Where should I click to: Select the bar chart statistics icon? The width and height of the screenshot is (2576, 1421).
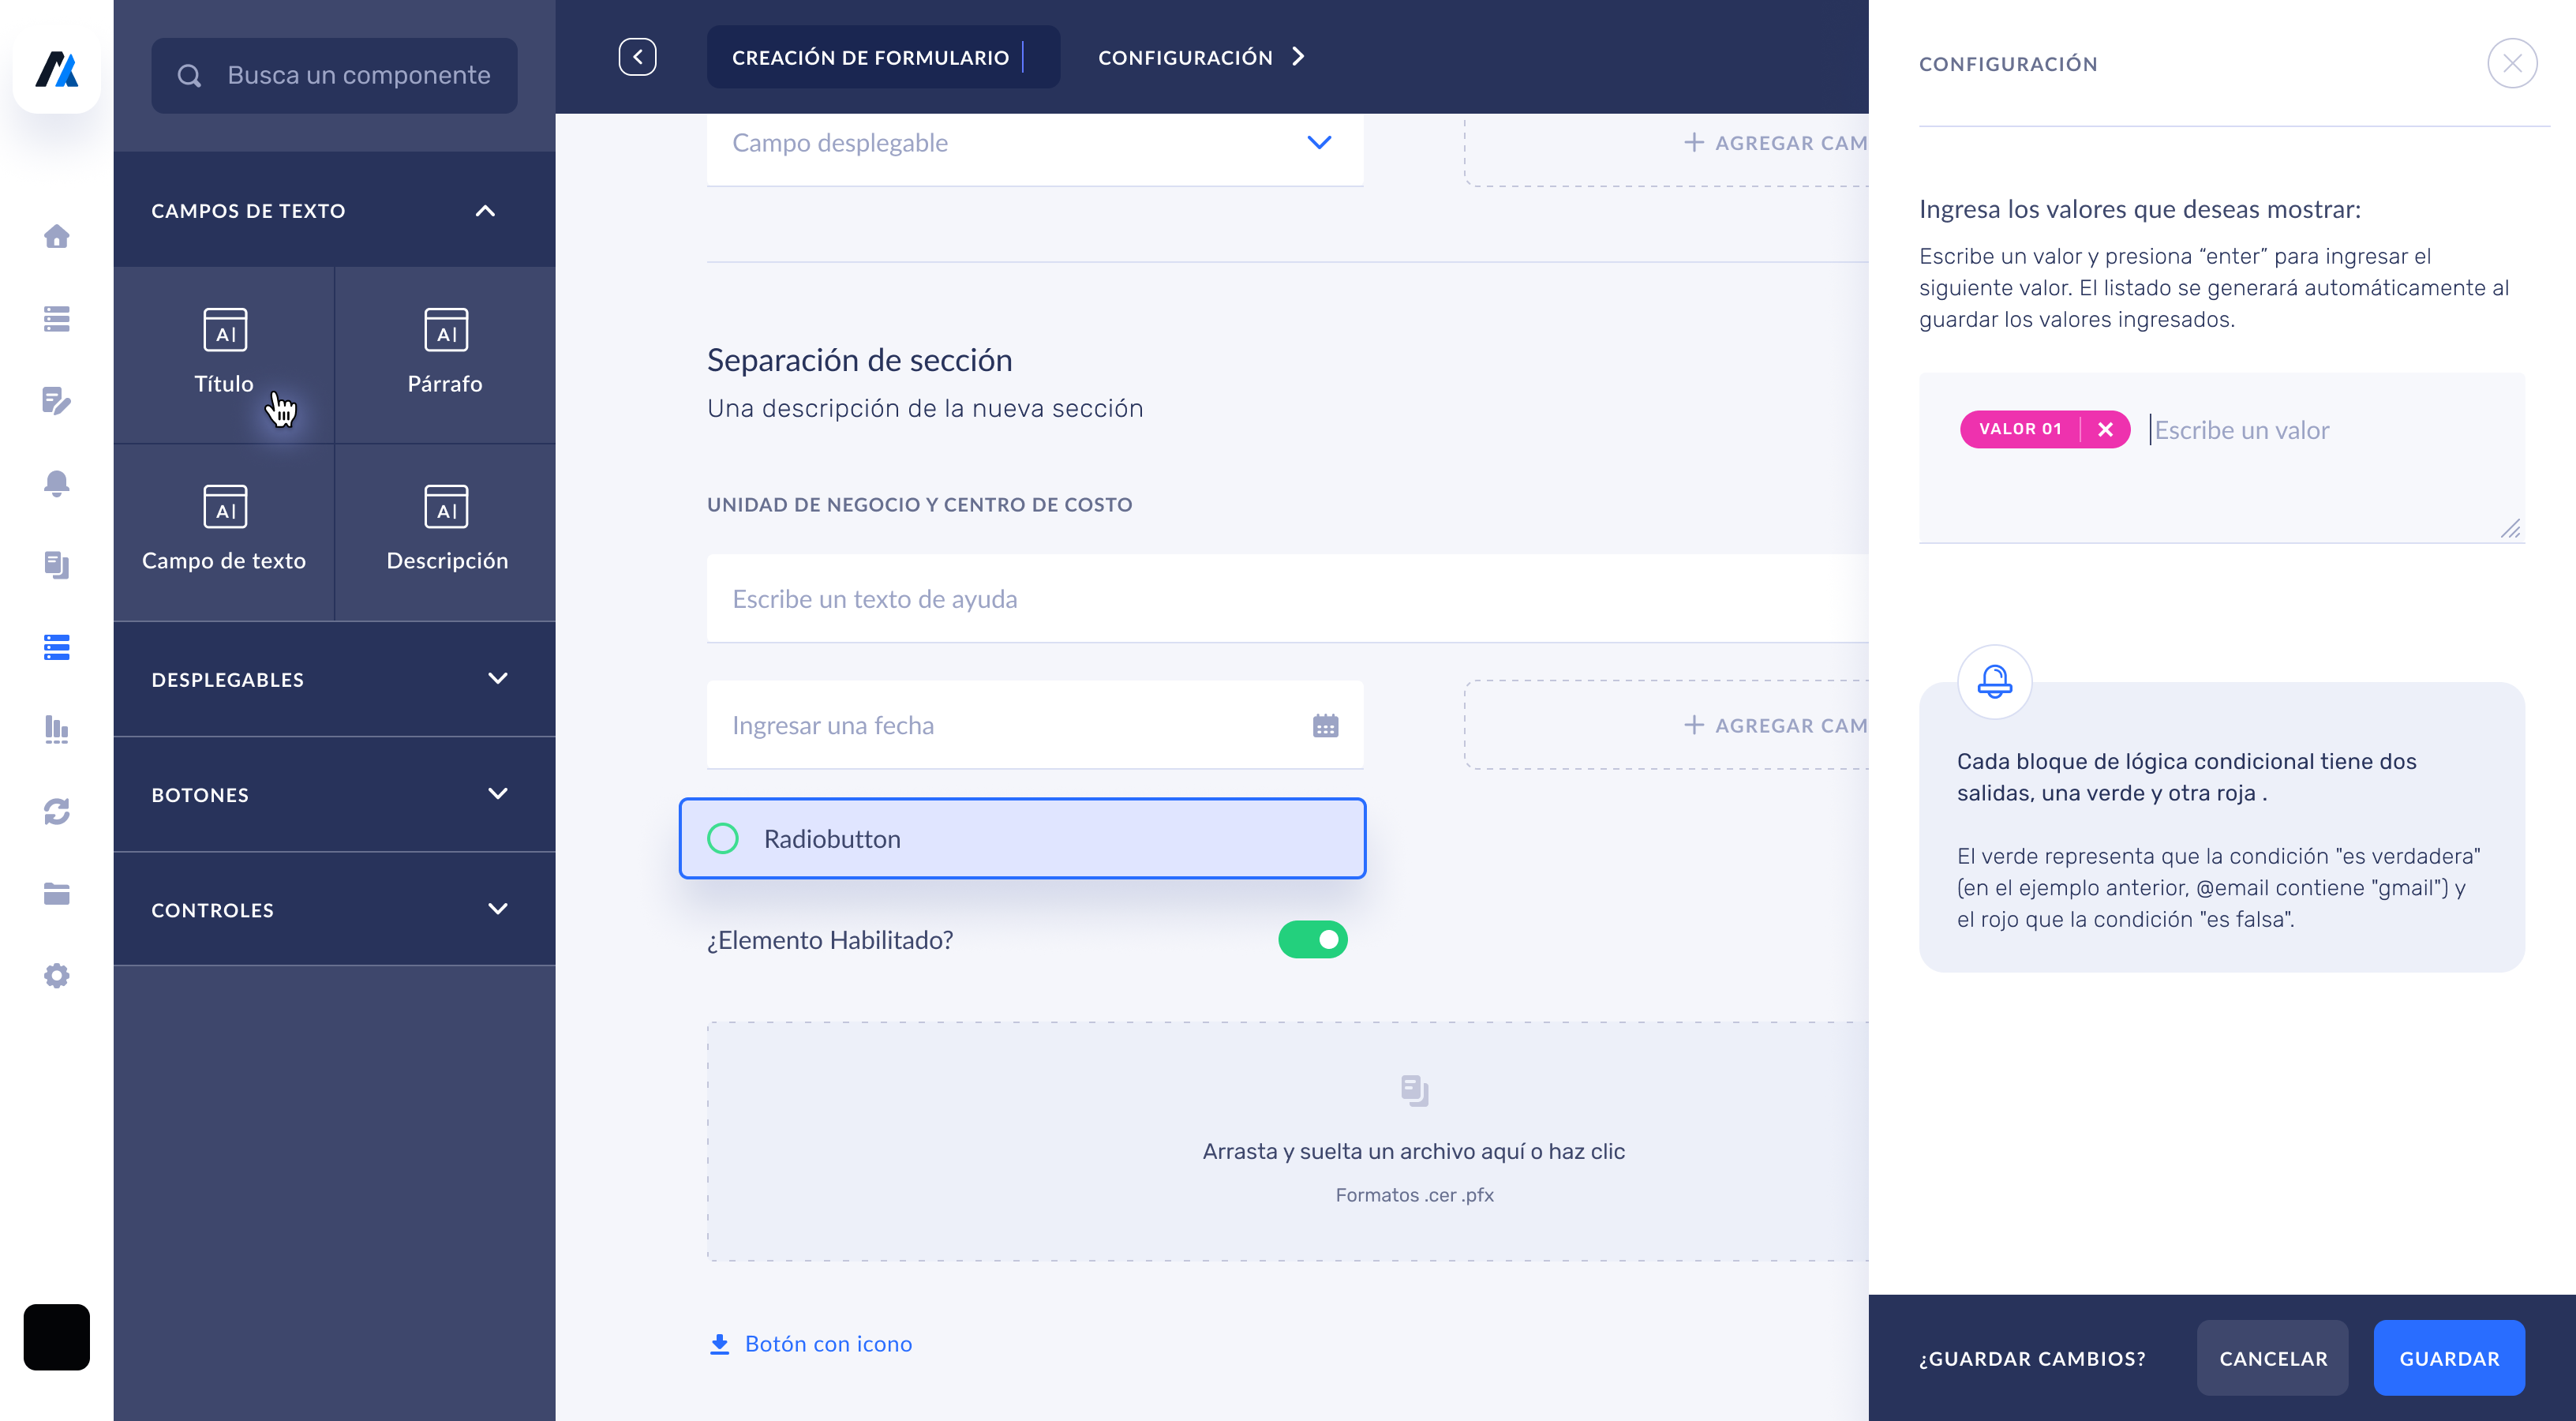coord(57,730)
